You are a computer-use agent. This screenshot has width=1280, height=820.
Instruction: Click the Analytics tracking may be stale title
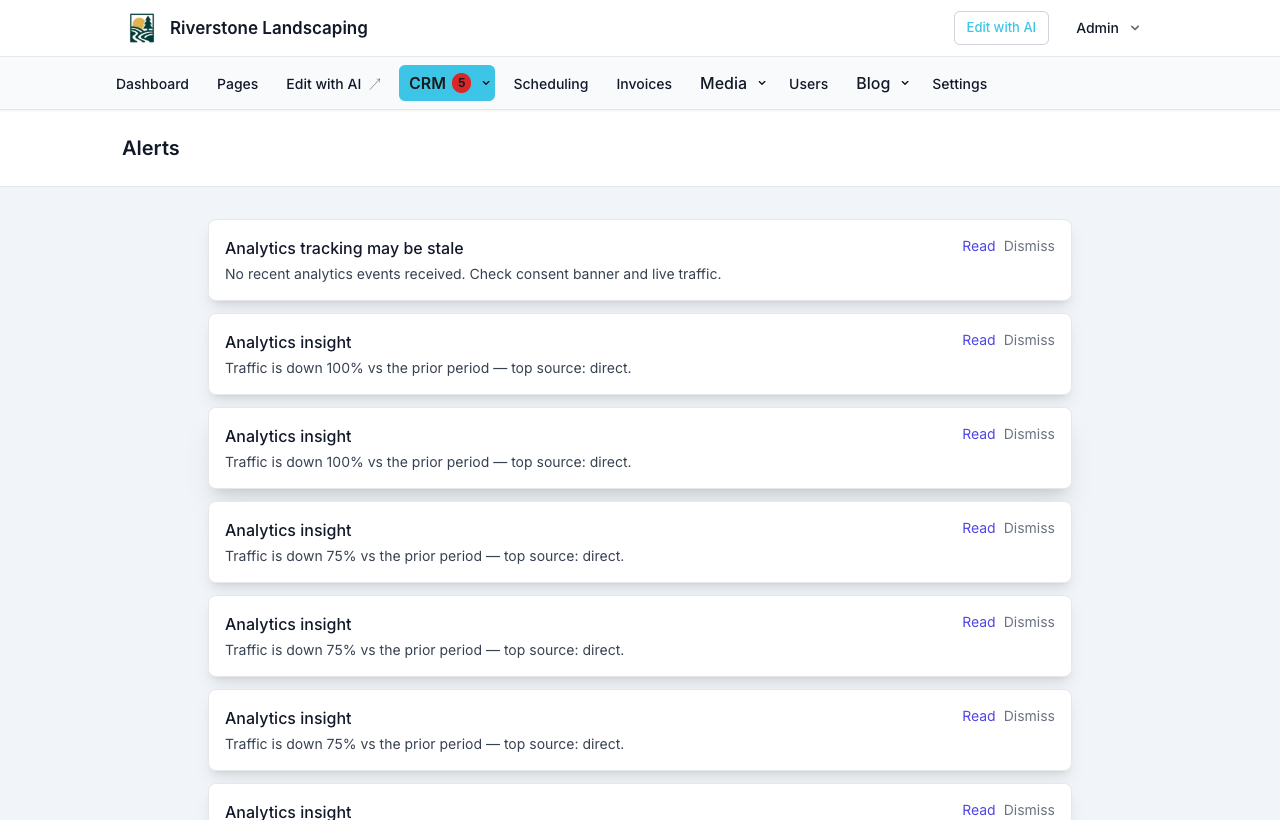tap(344, 248)
